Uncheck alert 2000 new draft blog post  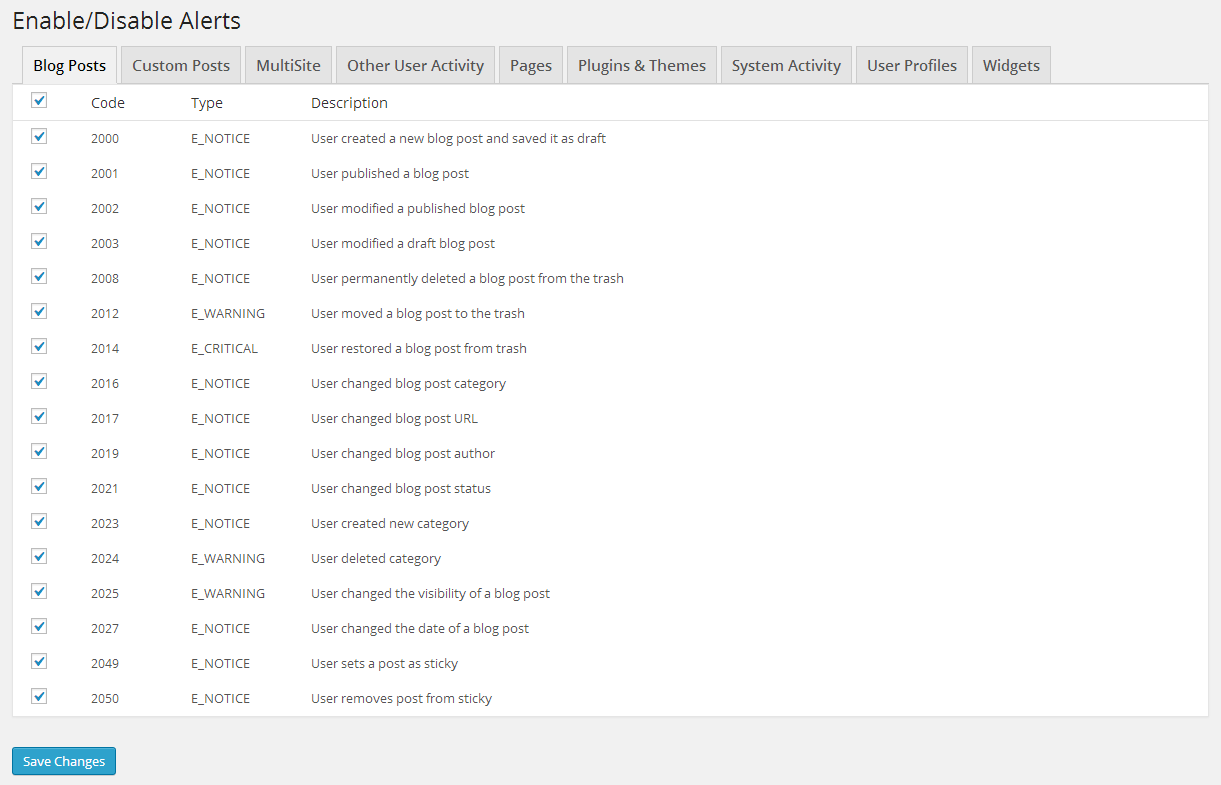tap(39, 136)
